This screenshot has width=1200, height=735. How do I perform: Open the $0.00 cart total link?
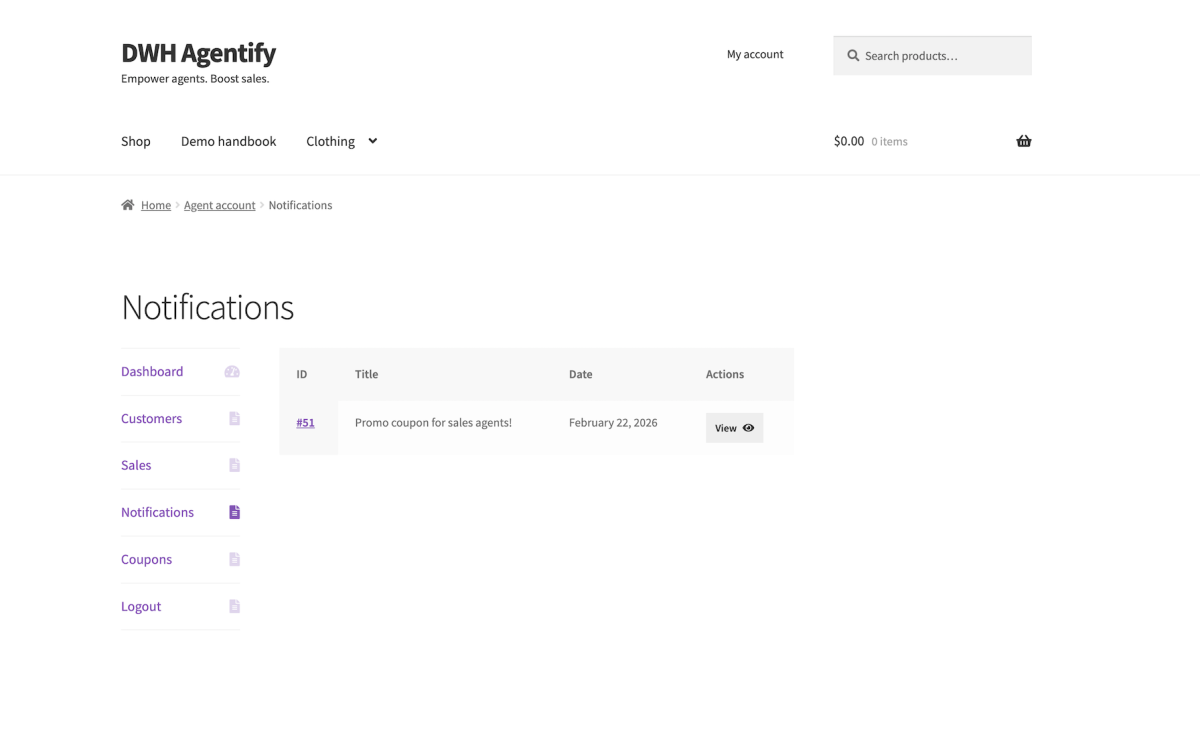(x=849, y=141)
